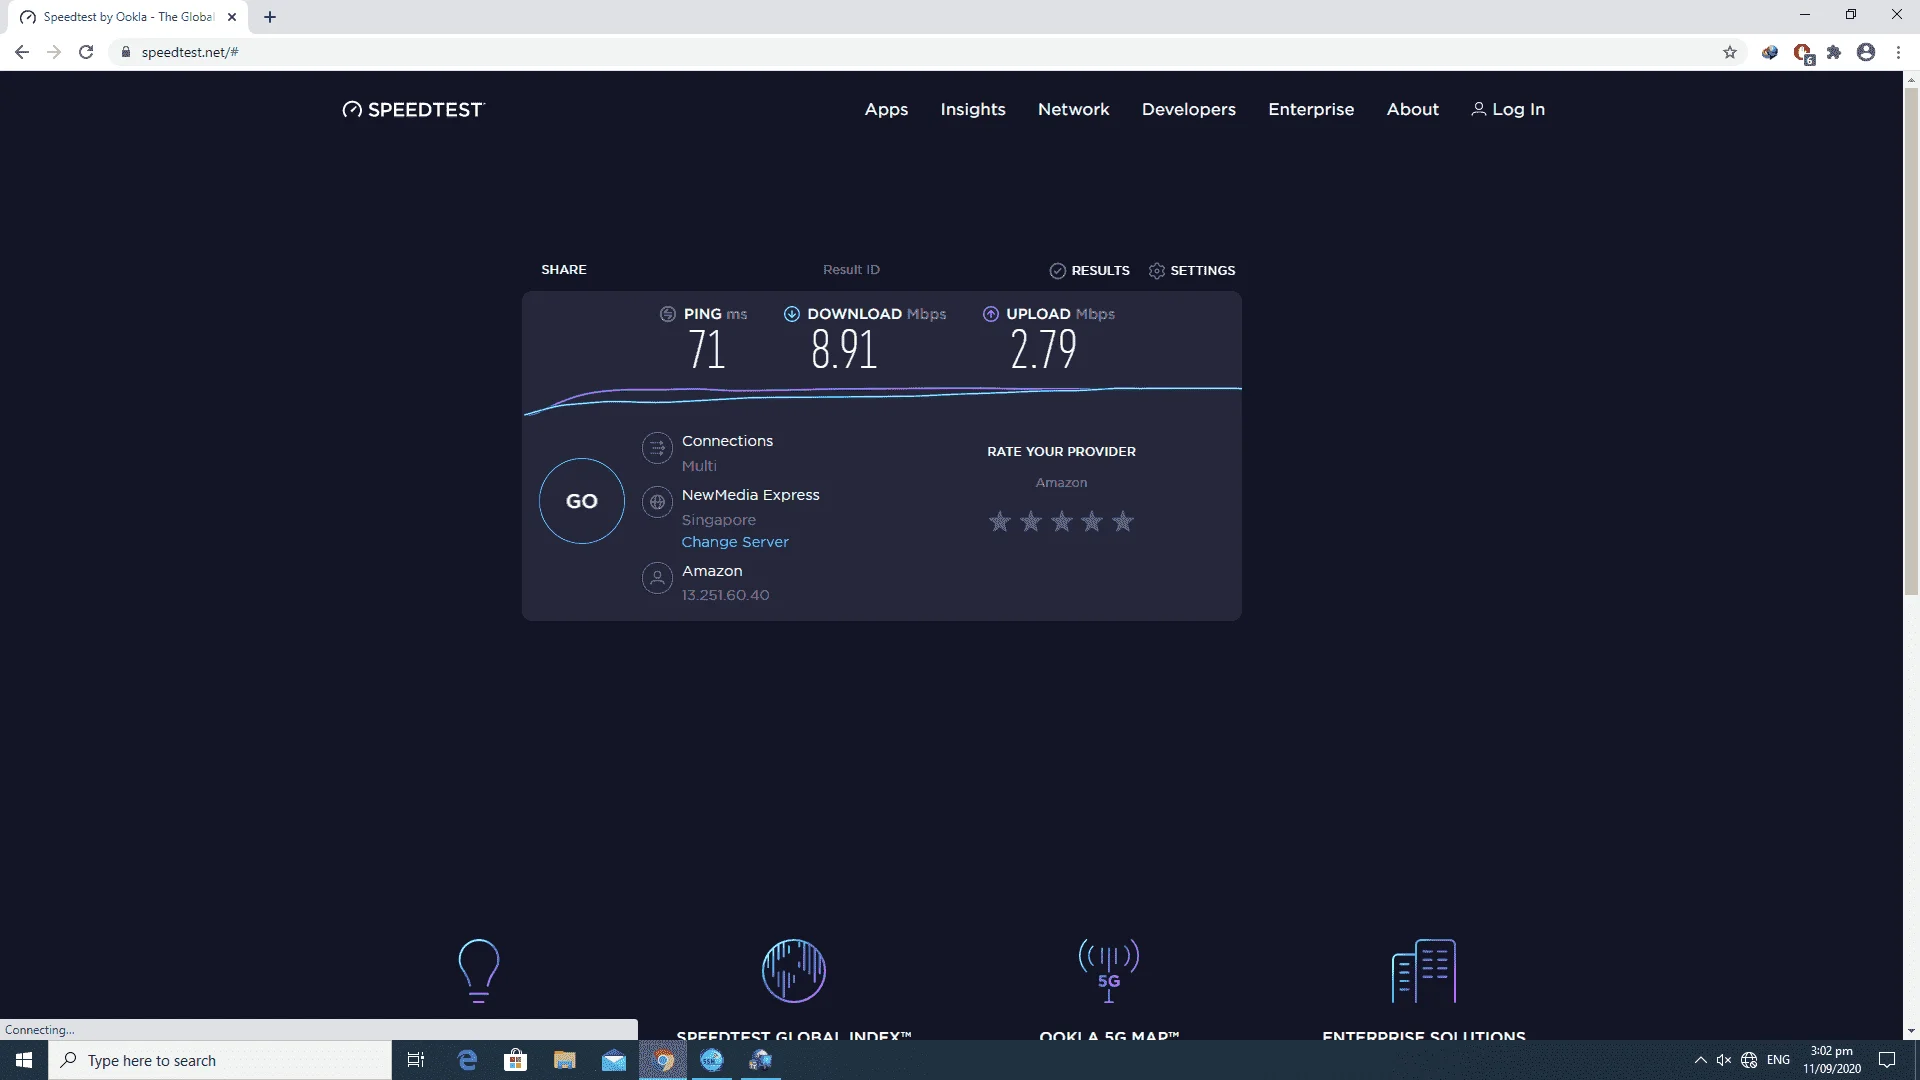Open the Developers menu item

tap(1189, 109)
